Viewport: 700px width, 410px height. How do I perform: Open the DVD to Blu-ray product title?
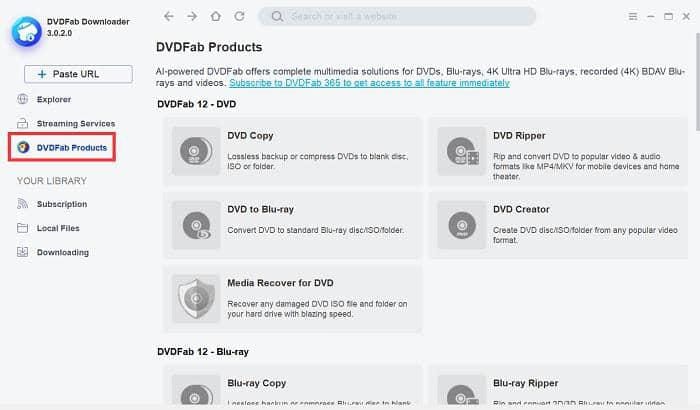click(x=260, y=209)
